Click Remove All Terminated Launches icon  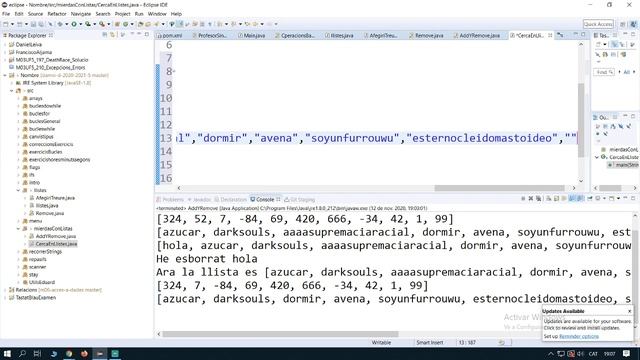pyautogui.click(x=538, y=199)
